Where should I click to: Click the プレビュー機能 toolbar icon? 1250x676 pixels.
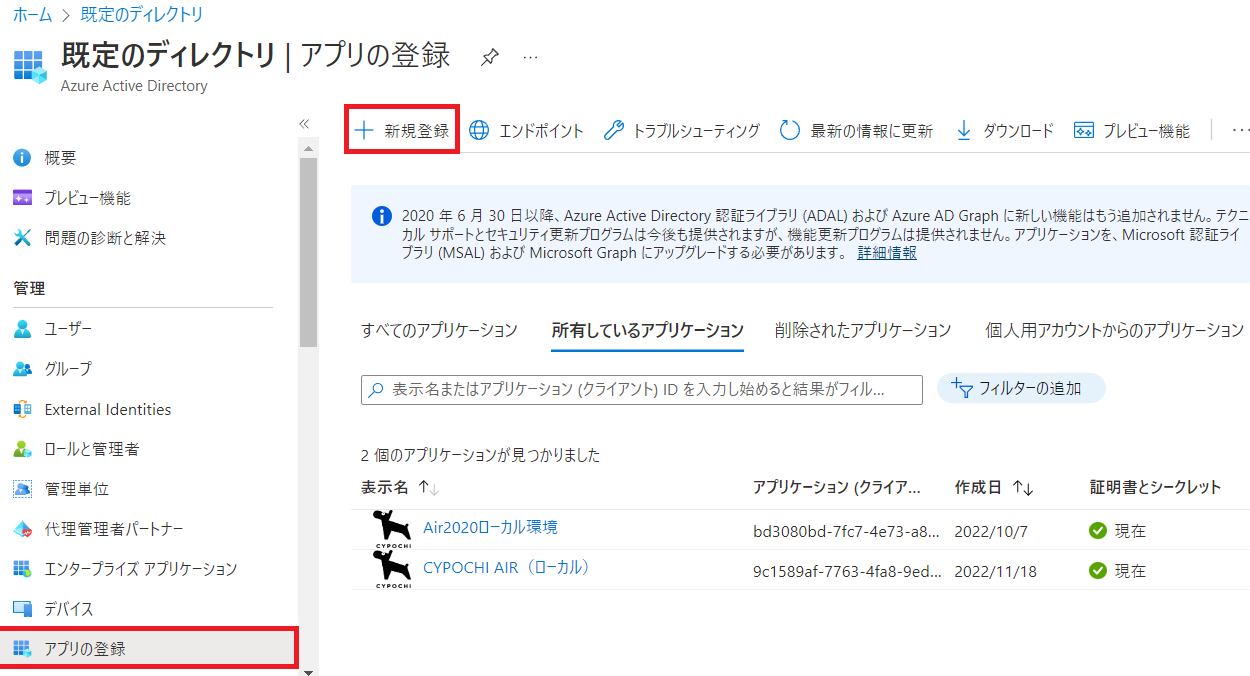click(1083, 130)
